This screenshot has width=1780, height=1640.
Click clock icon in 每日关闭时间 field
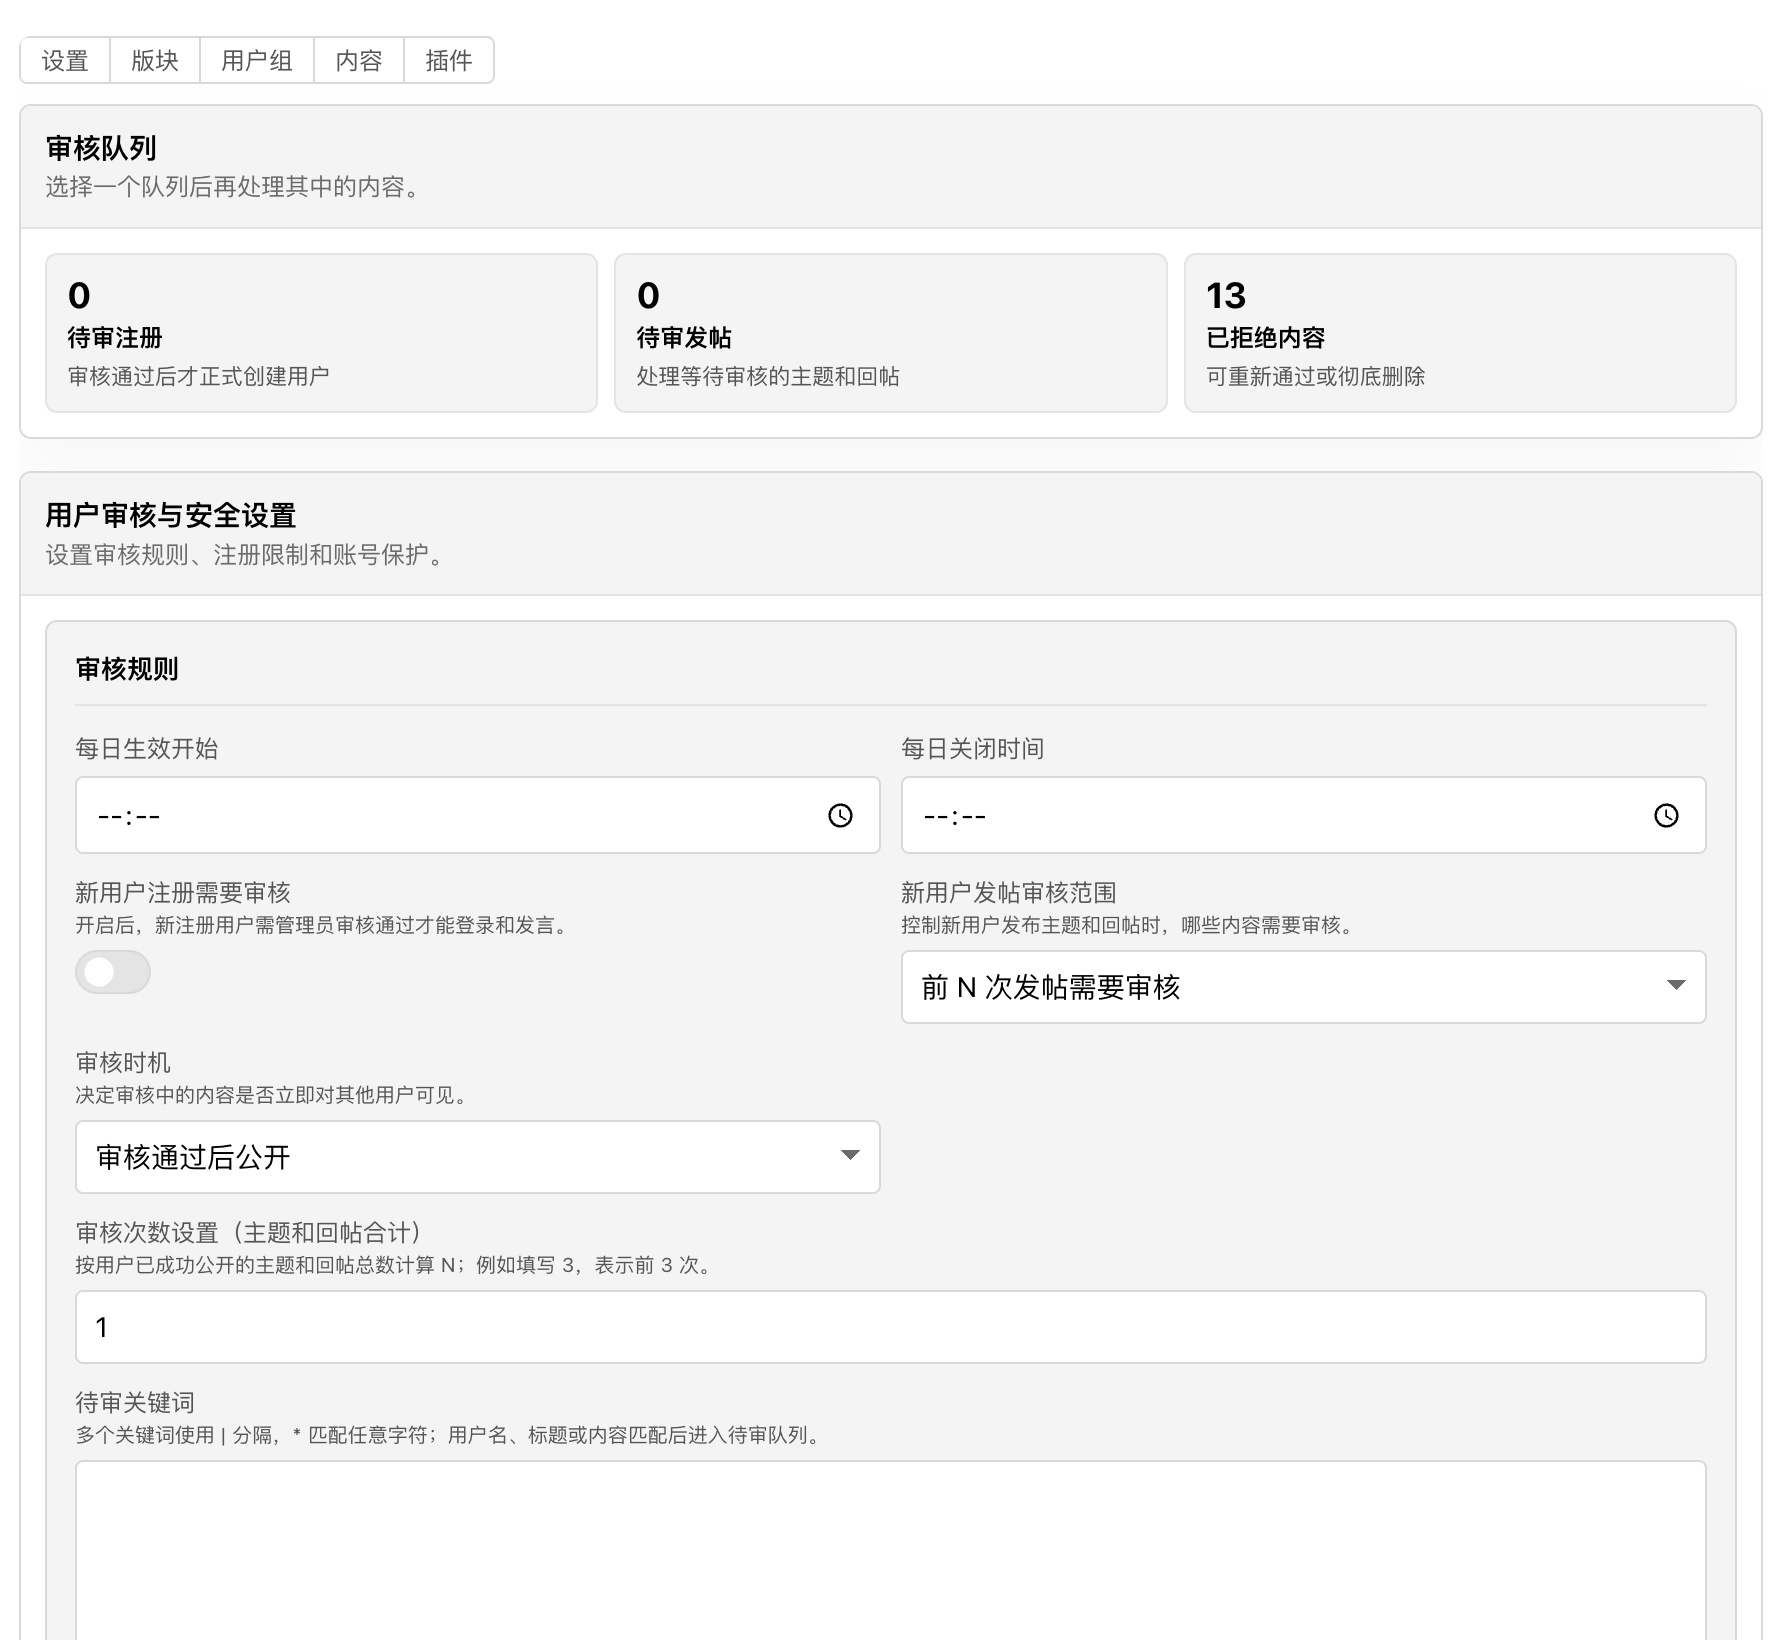(x=1667, y=816)
